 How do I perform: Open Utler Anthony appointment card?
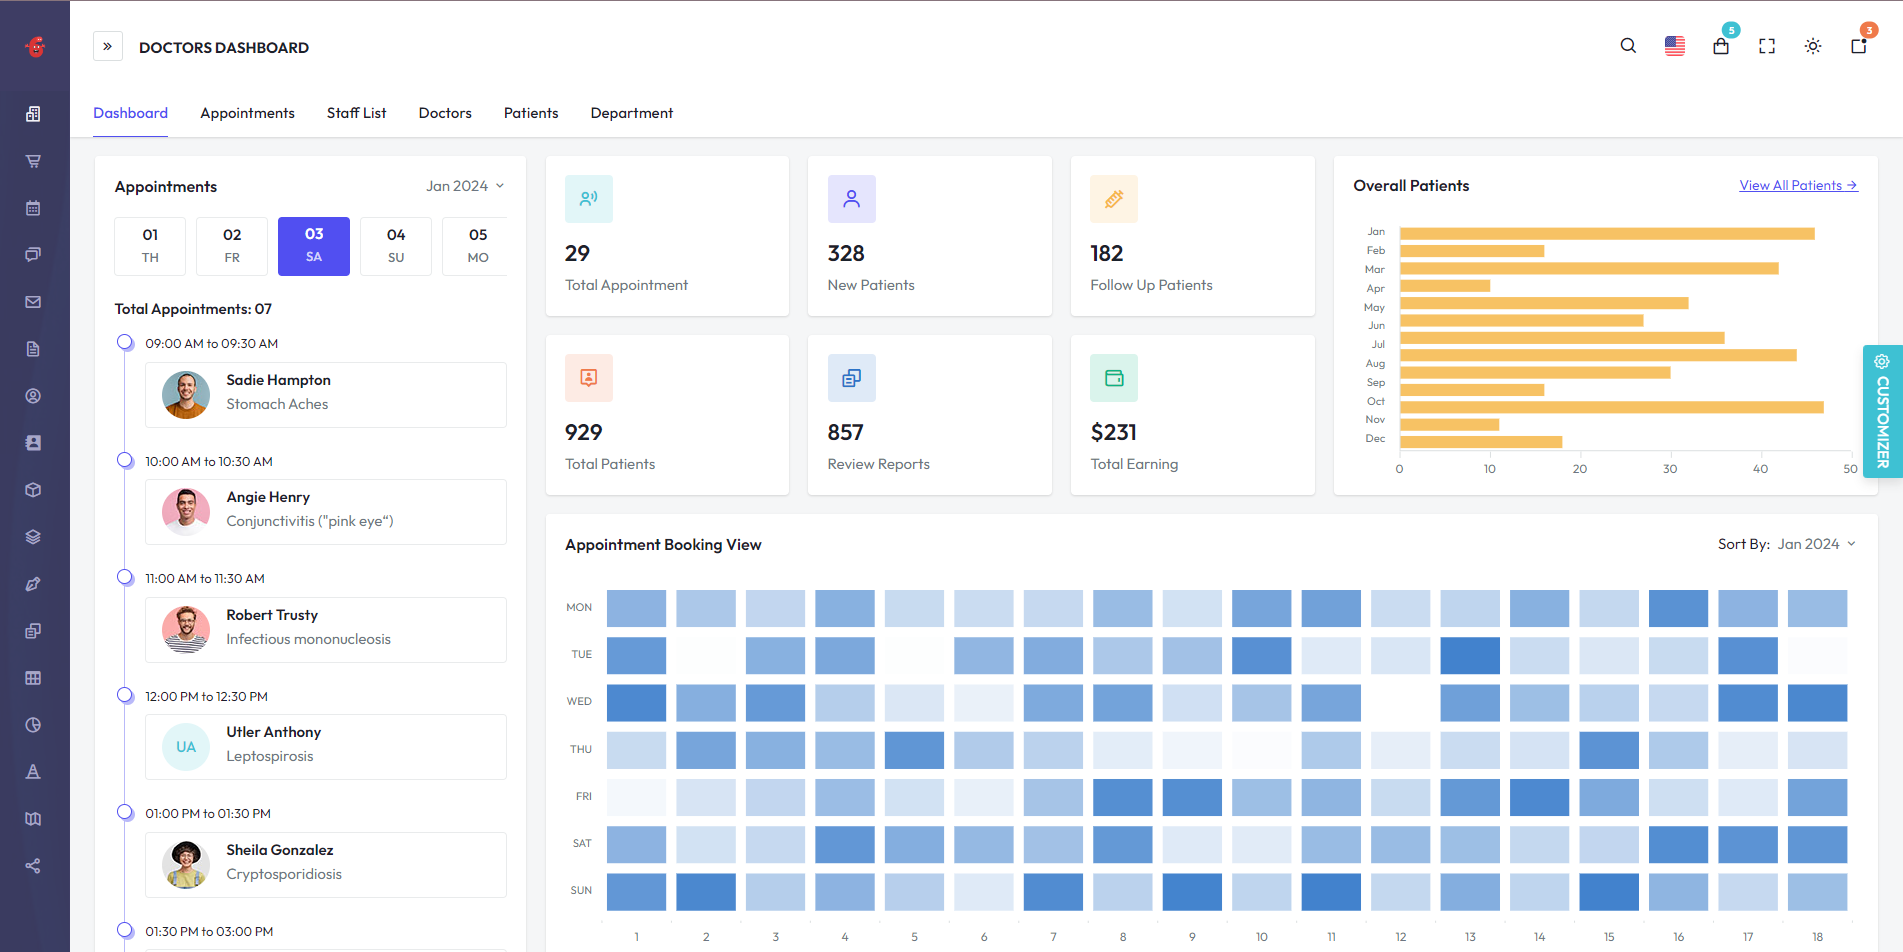click(326, 747)
